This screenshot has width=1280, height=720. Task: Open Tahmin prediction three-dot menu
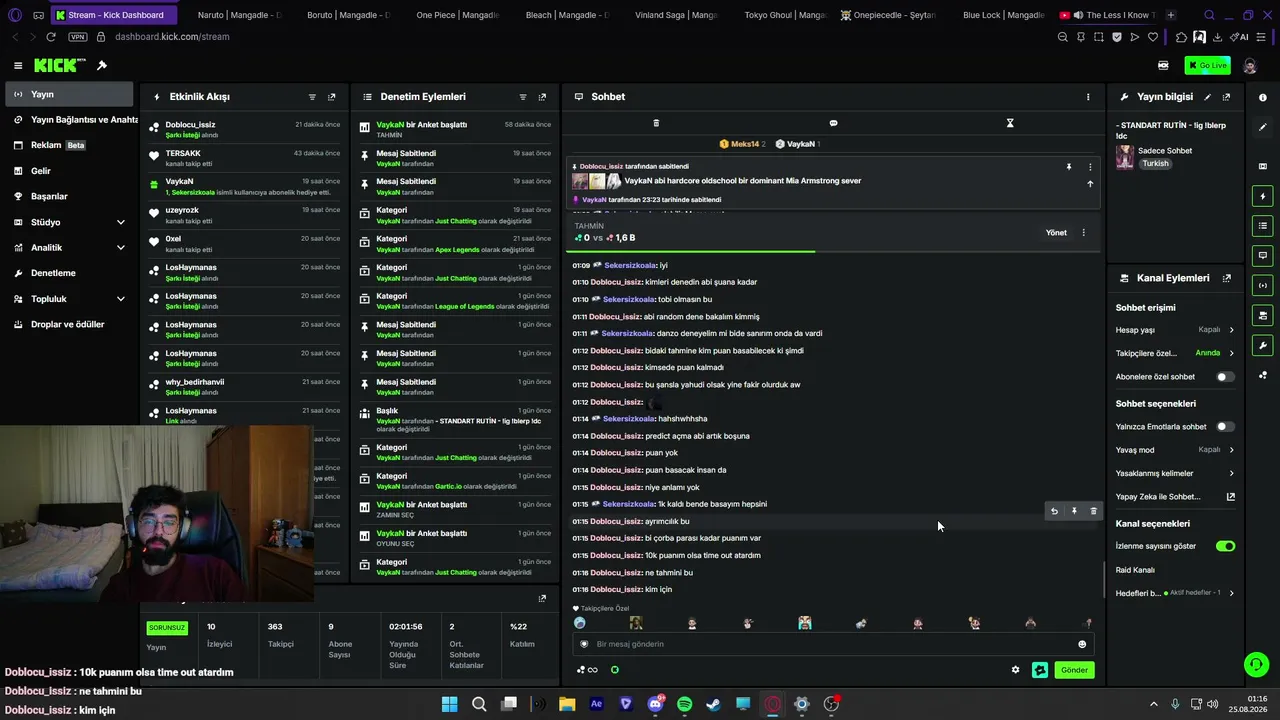(1083, 233)
